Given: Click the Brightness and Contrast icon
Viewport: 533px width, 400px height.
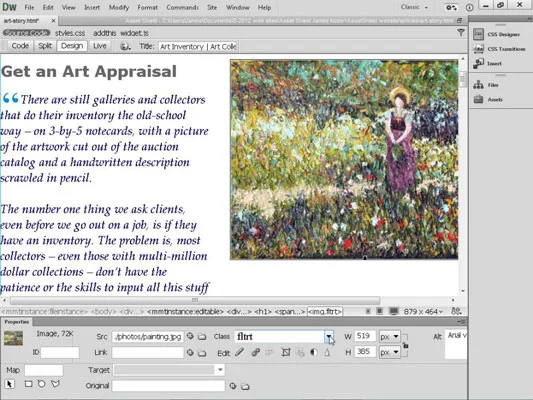Looking at the screenshot, I should click(313, 352).
